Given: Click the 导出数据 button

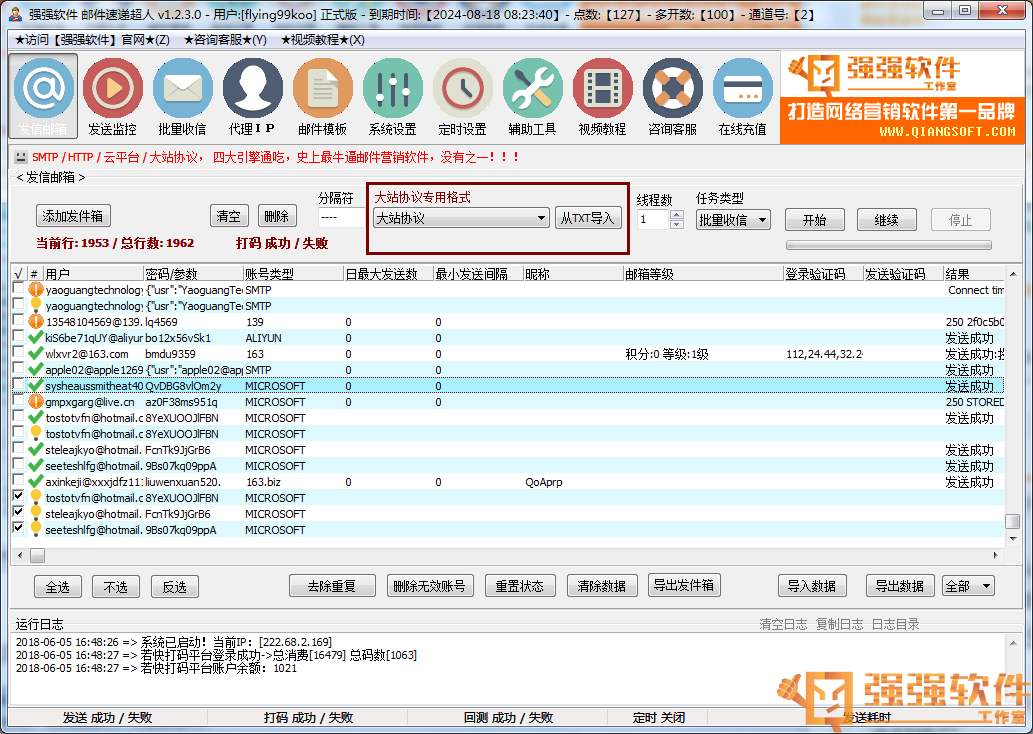Looking at the screenshot, I should 900,586.
